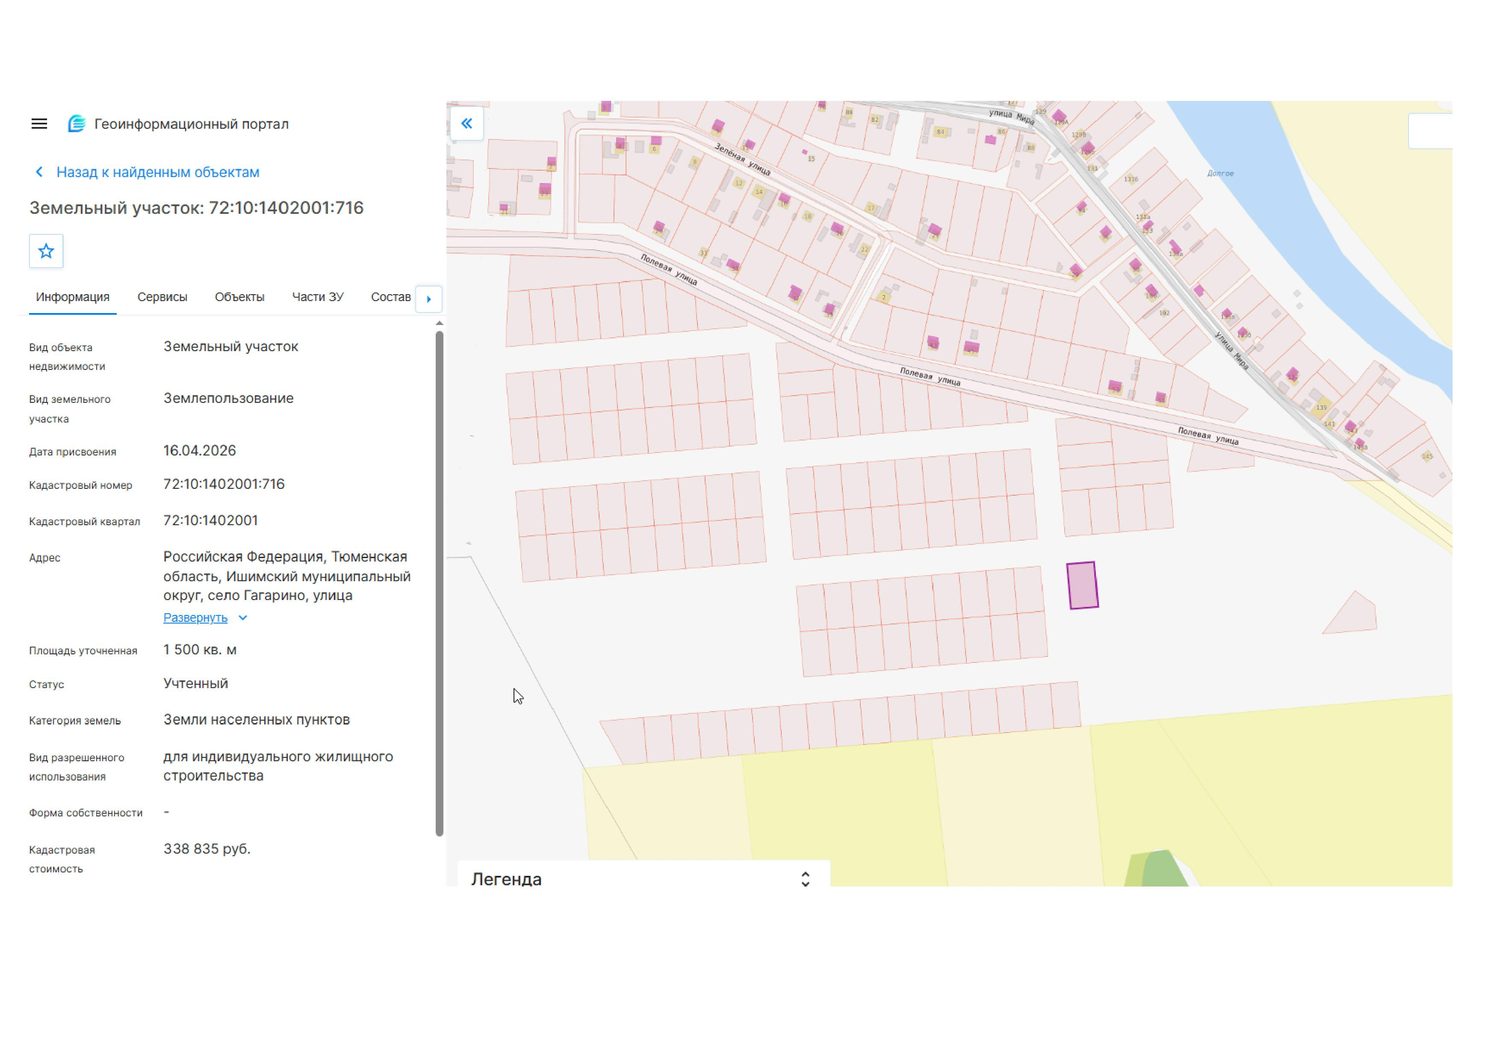This screenshot has width=1500, height=1061.
Task: Add the land plot to favorites with the star
Action: click(x=46, y=251)
